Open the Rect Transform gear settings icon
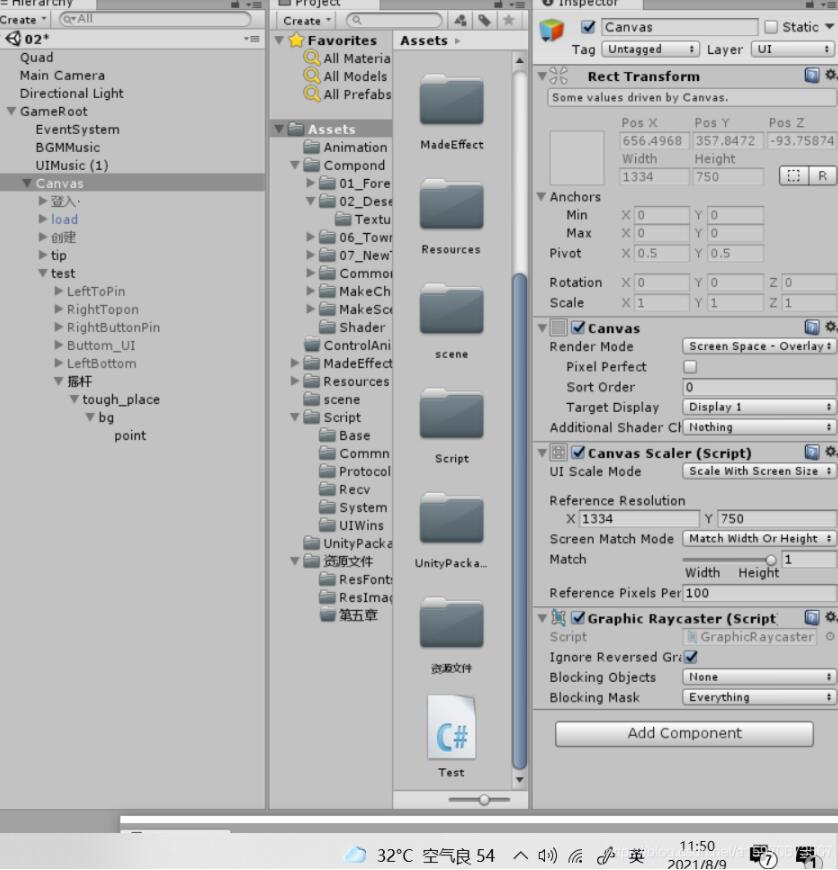This screenshot has width=838, height=870. pos(830,76)
